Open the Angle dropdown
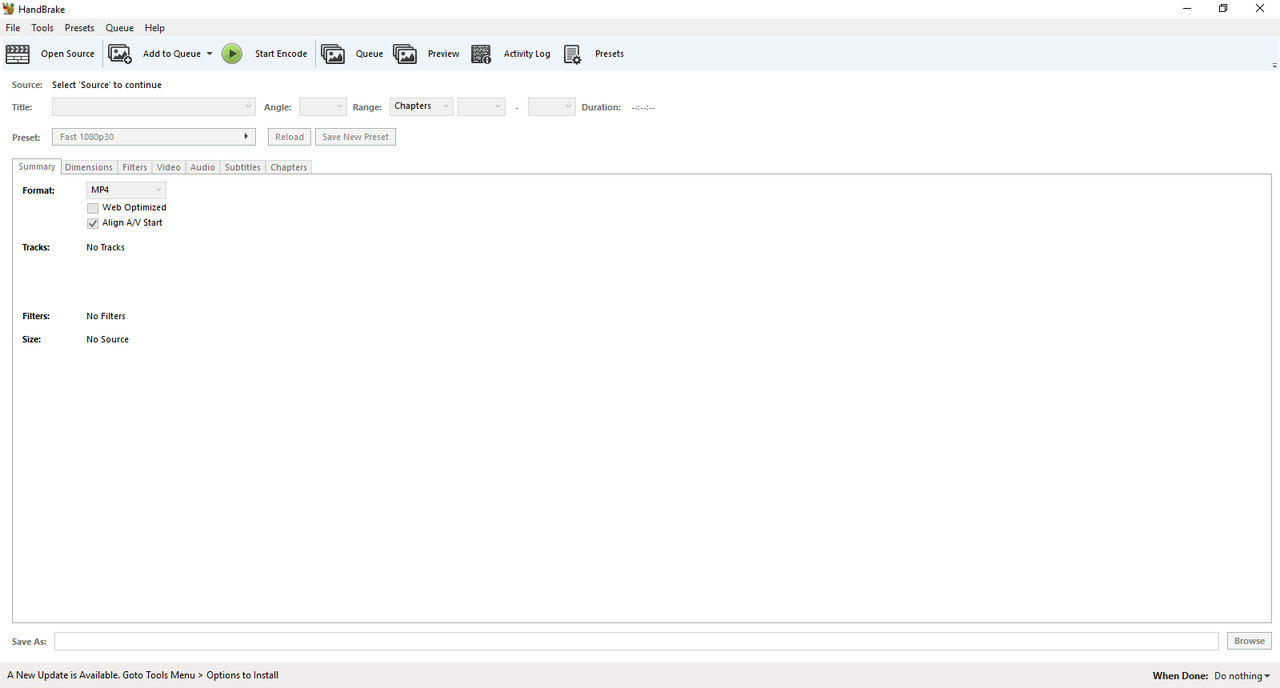The width and height of the screenshot is (1280, 688). coord(323,106)
